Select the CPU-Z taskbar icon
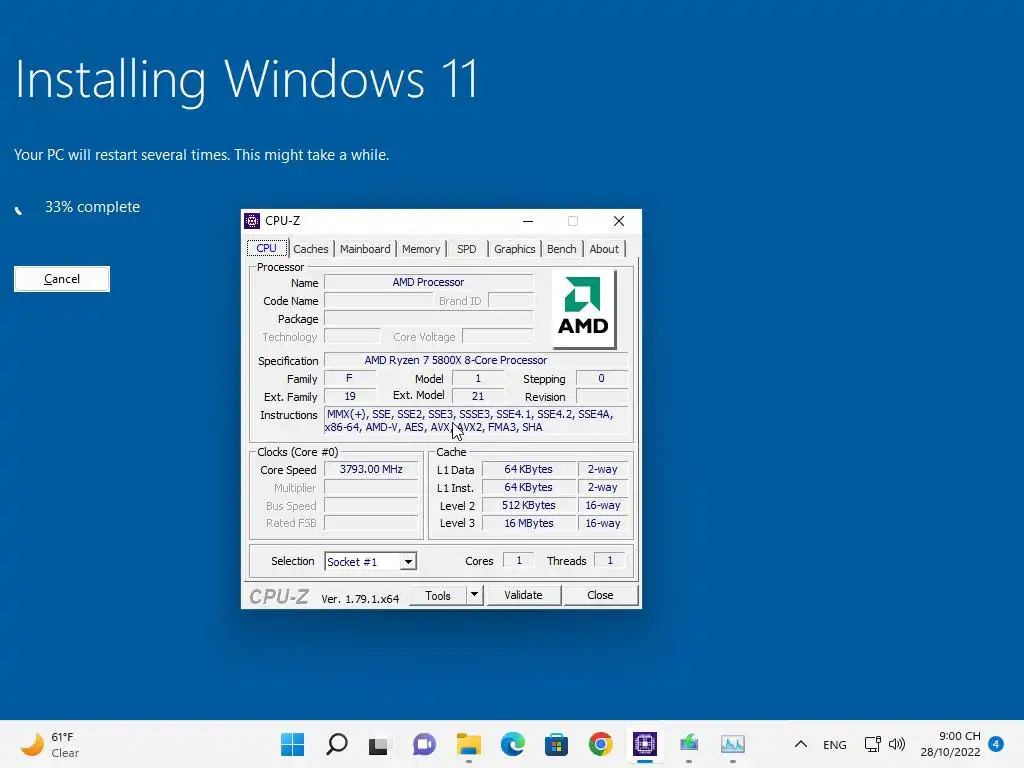 click(x=645, y=744)
